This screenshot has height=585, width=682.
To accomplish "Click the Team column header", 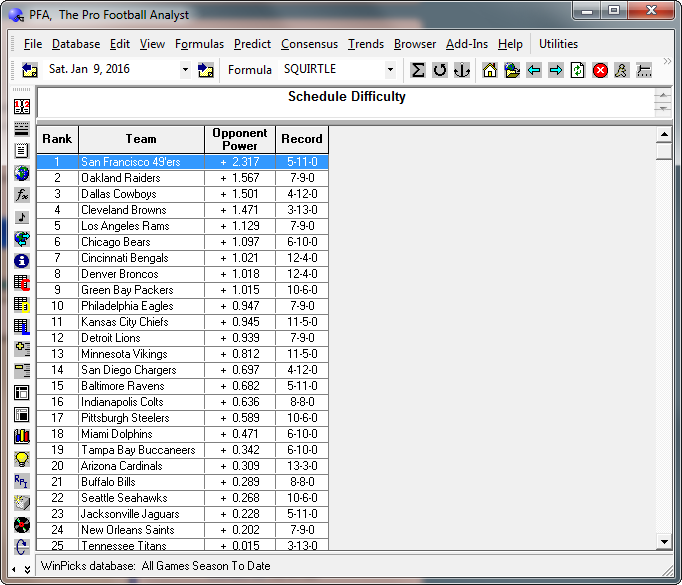I will [x=141, y=139].
